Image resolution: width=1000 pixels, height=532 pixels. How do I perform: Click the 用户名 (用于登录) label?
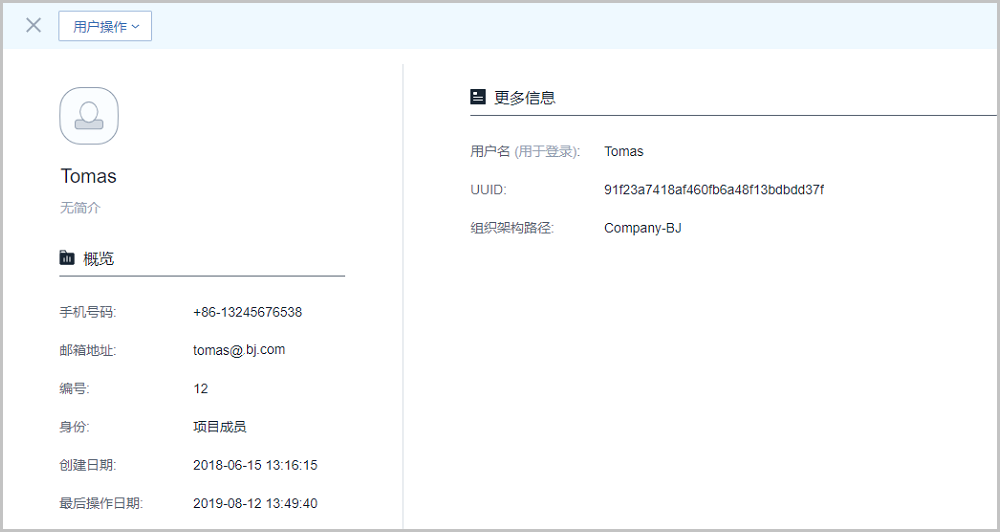(525, 152)
